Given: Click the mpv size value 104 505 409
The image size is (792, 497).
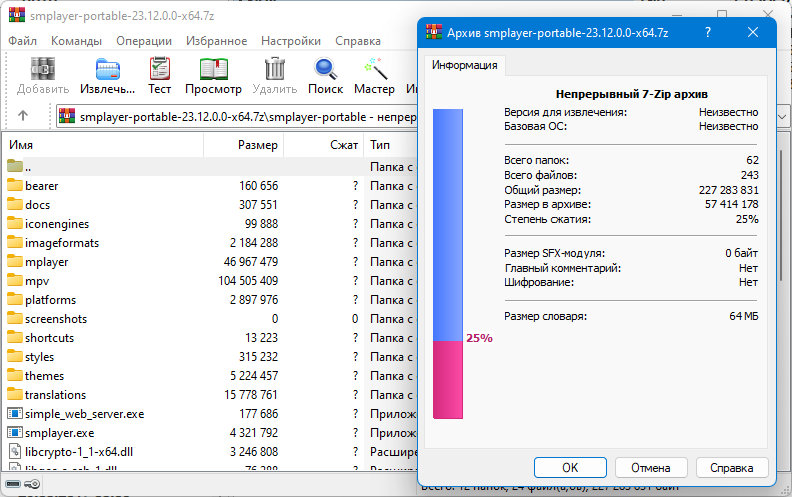Looking at the screenshot, I should coord(248,281).
